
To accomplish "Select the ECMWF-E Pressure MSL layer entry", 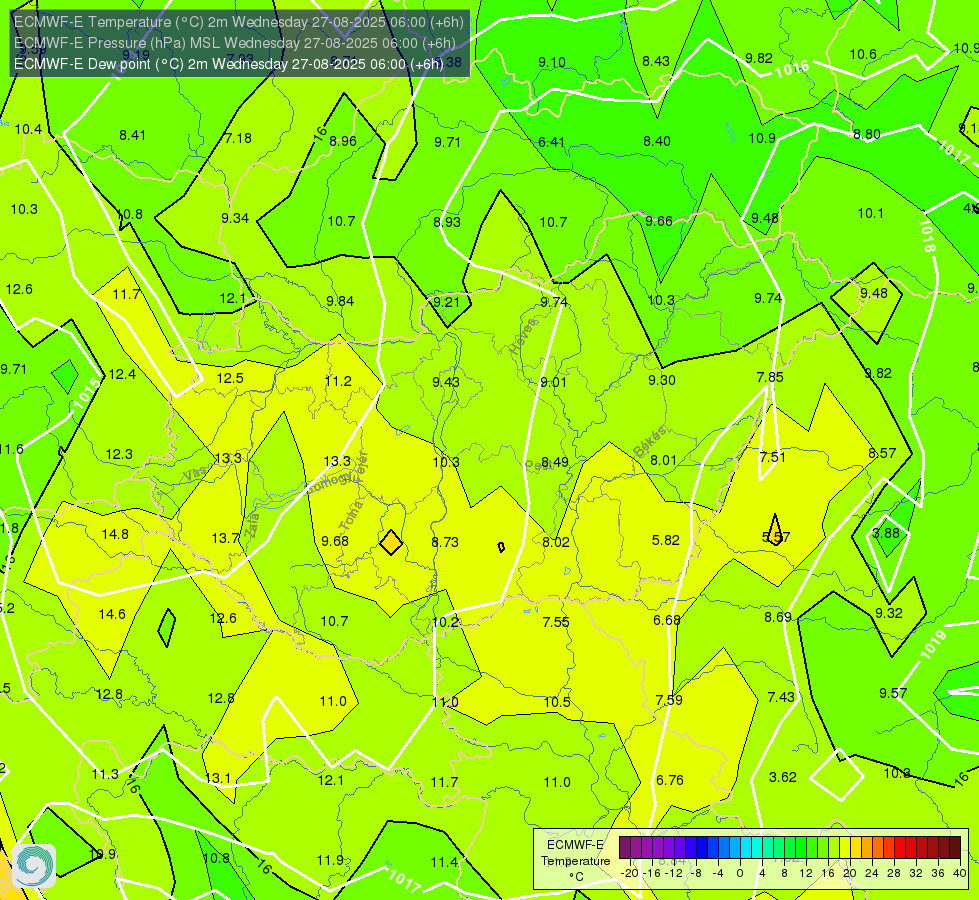I will pos(234,43).
